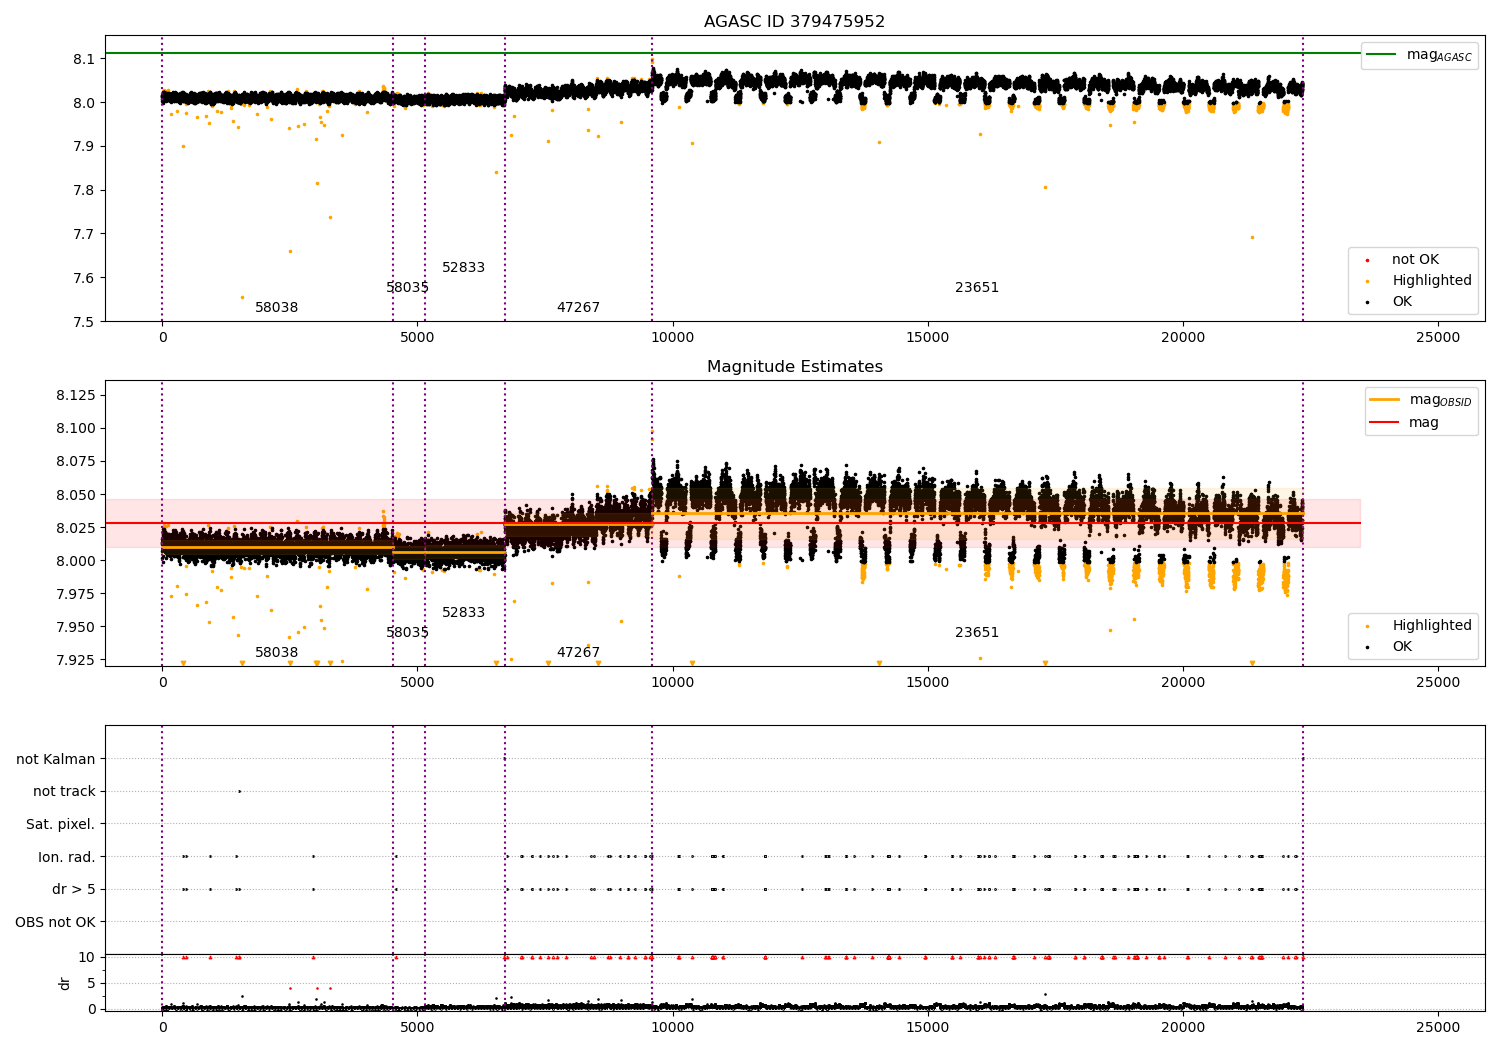Click the green line sample in mag AGASC legend
1500x1050 pixels.
click(1382, 55)
